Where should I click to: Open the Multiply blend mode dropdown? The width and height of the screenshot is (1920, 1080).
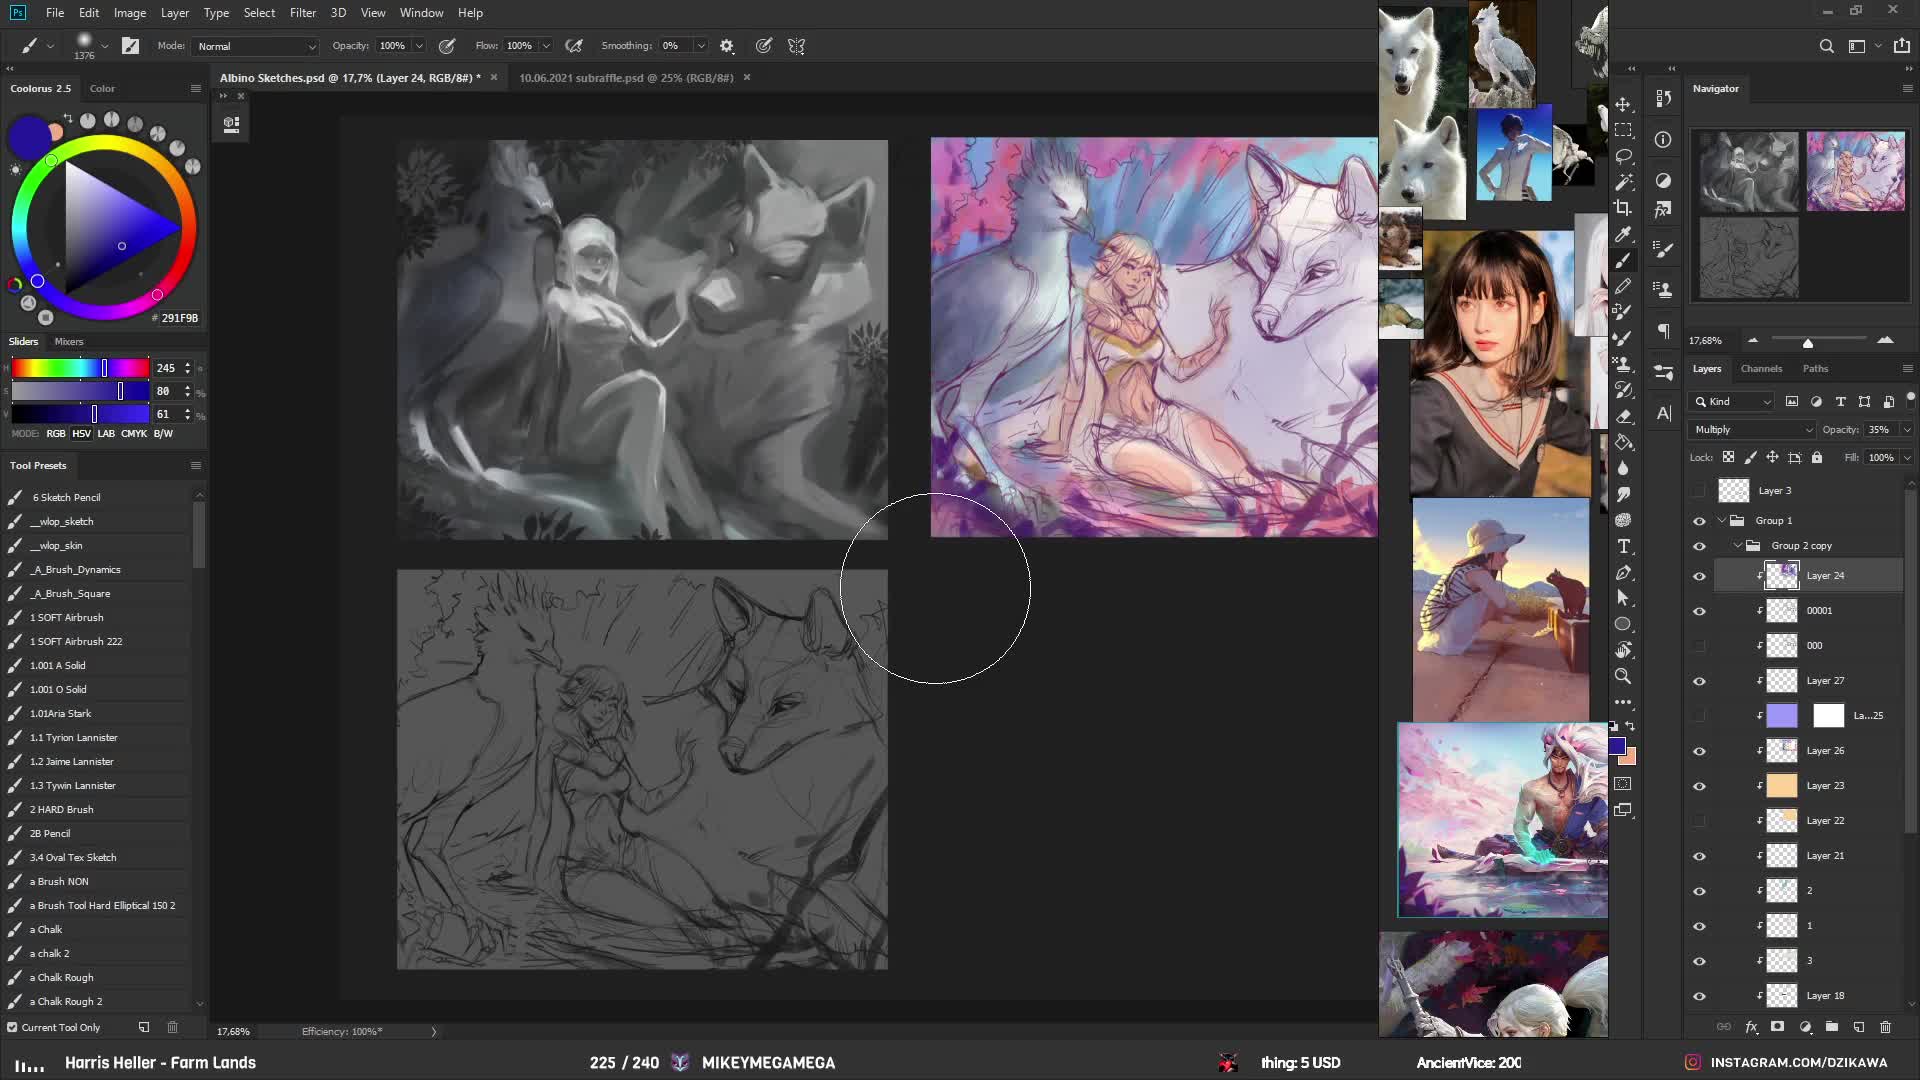coord(1751,429)
